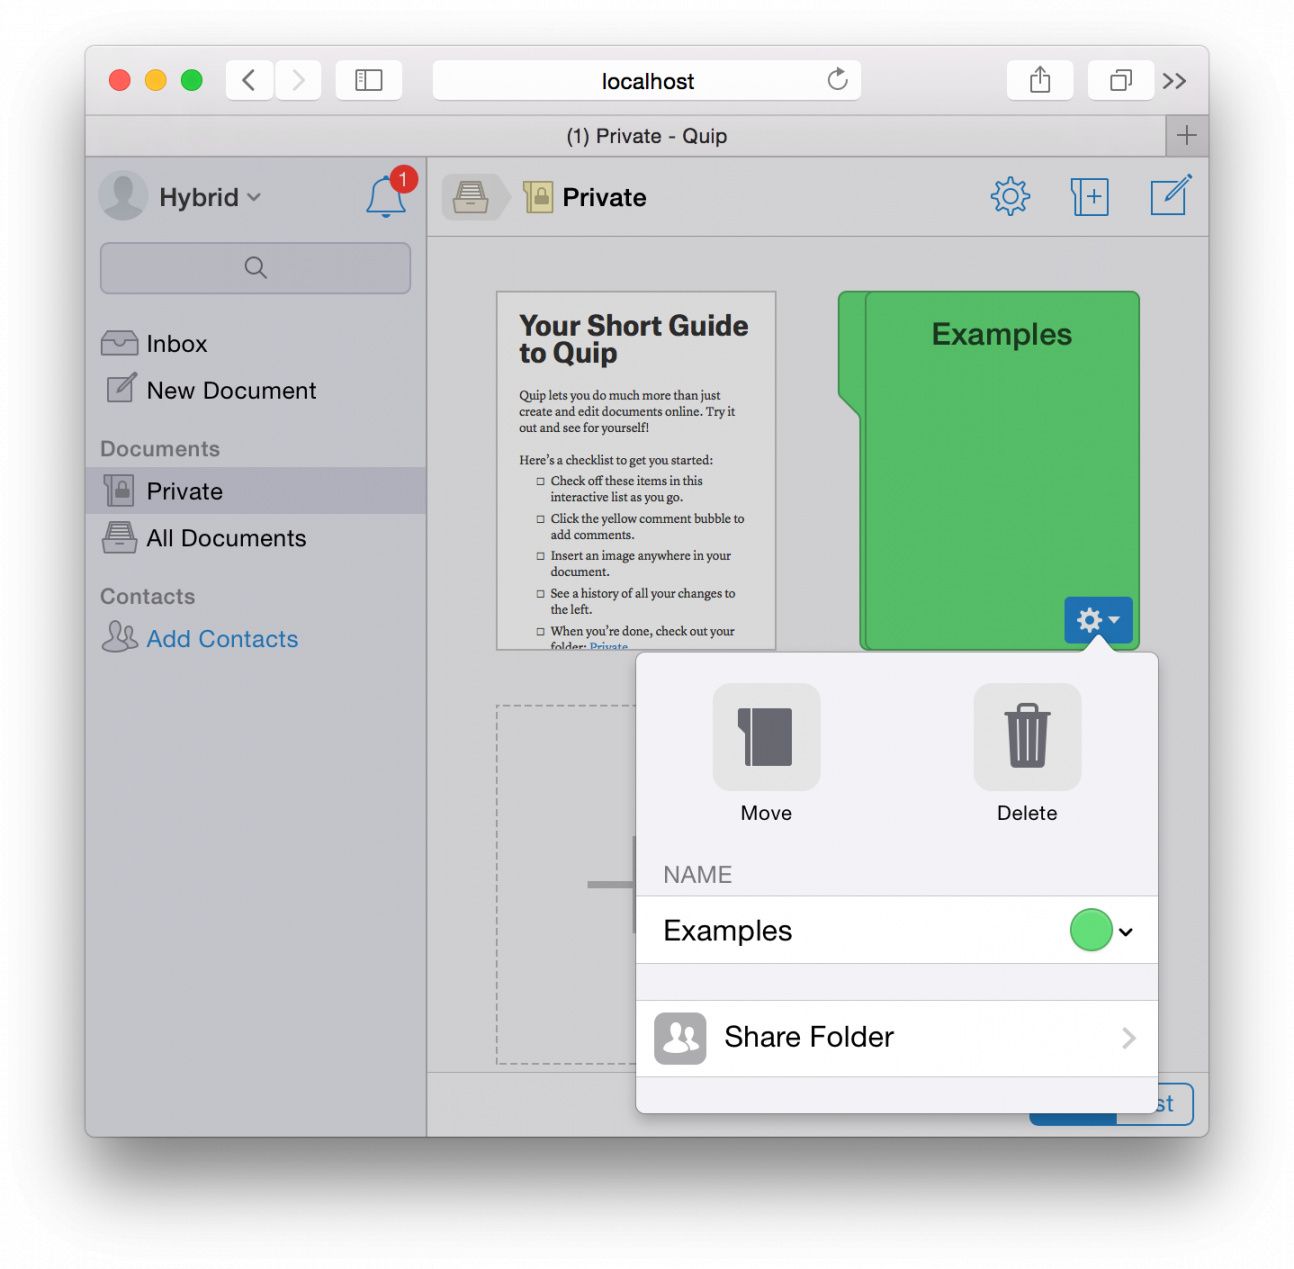
Task: Click the new folder icon in header
Action: click(1089, 197)
